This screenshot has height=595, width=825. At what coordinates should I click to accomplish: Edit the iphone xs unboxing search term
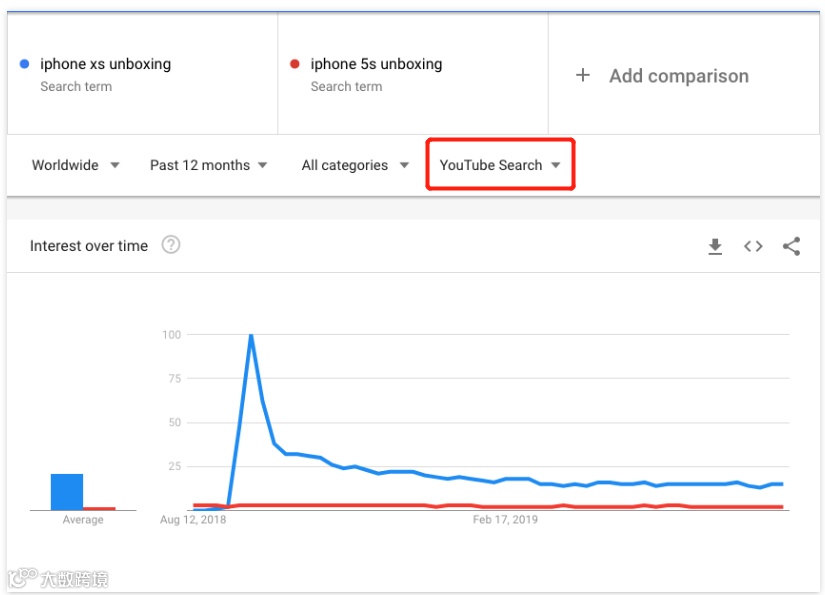coord(106,64)
